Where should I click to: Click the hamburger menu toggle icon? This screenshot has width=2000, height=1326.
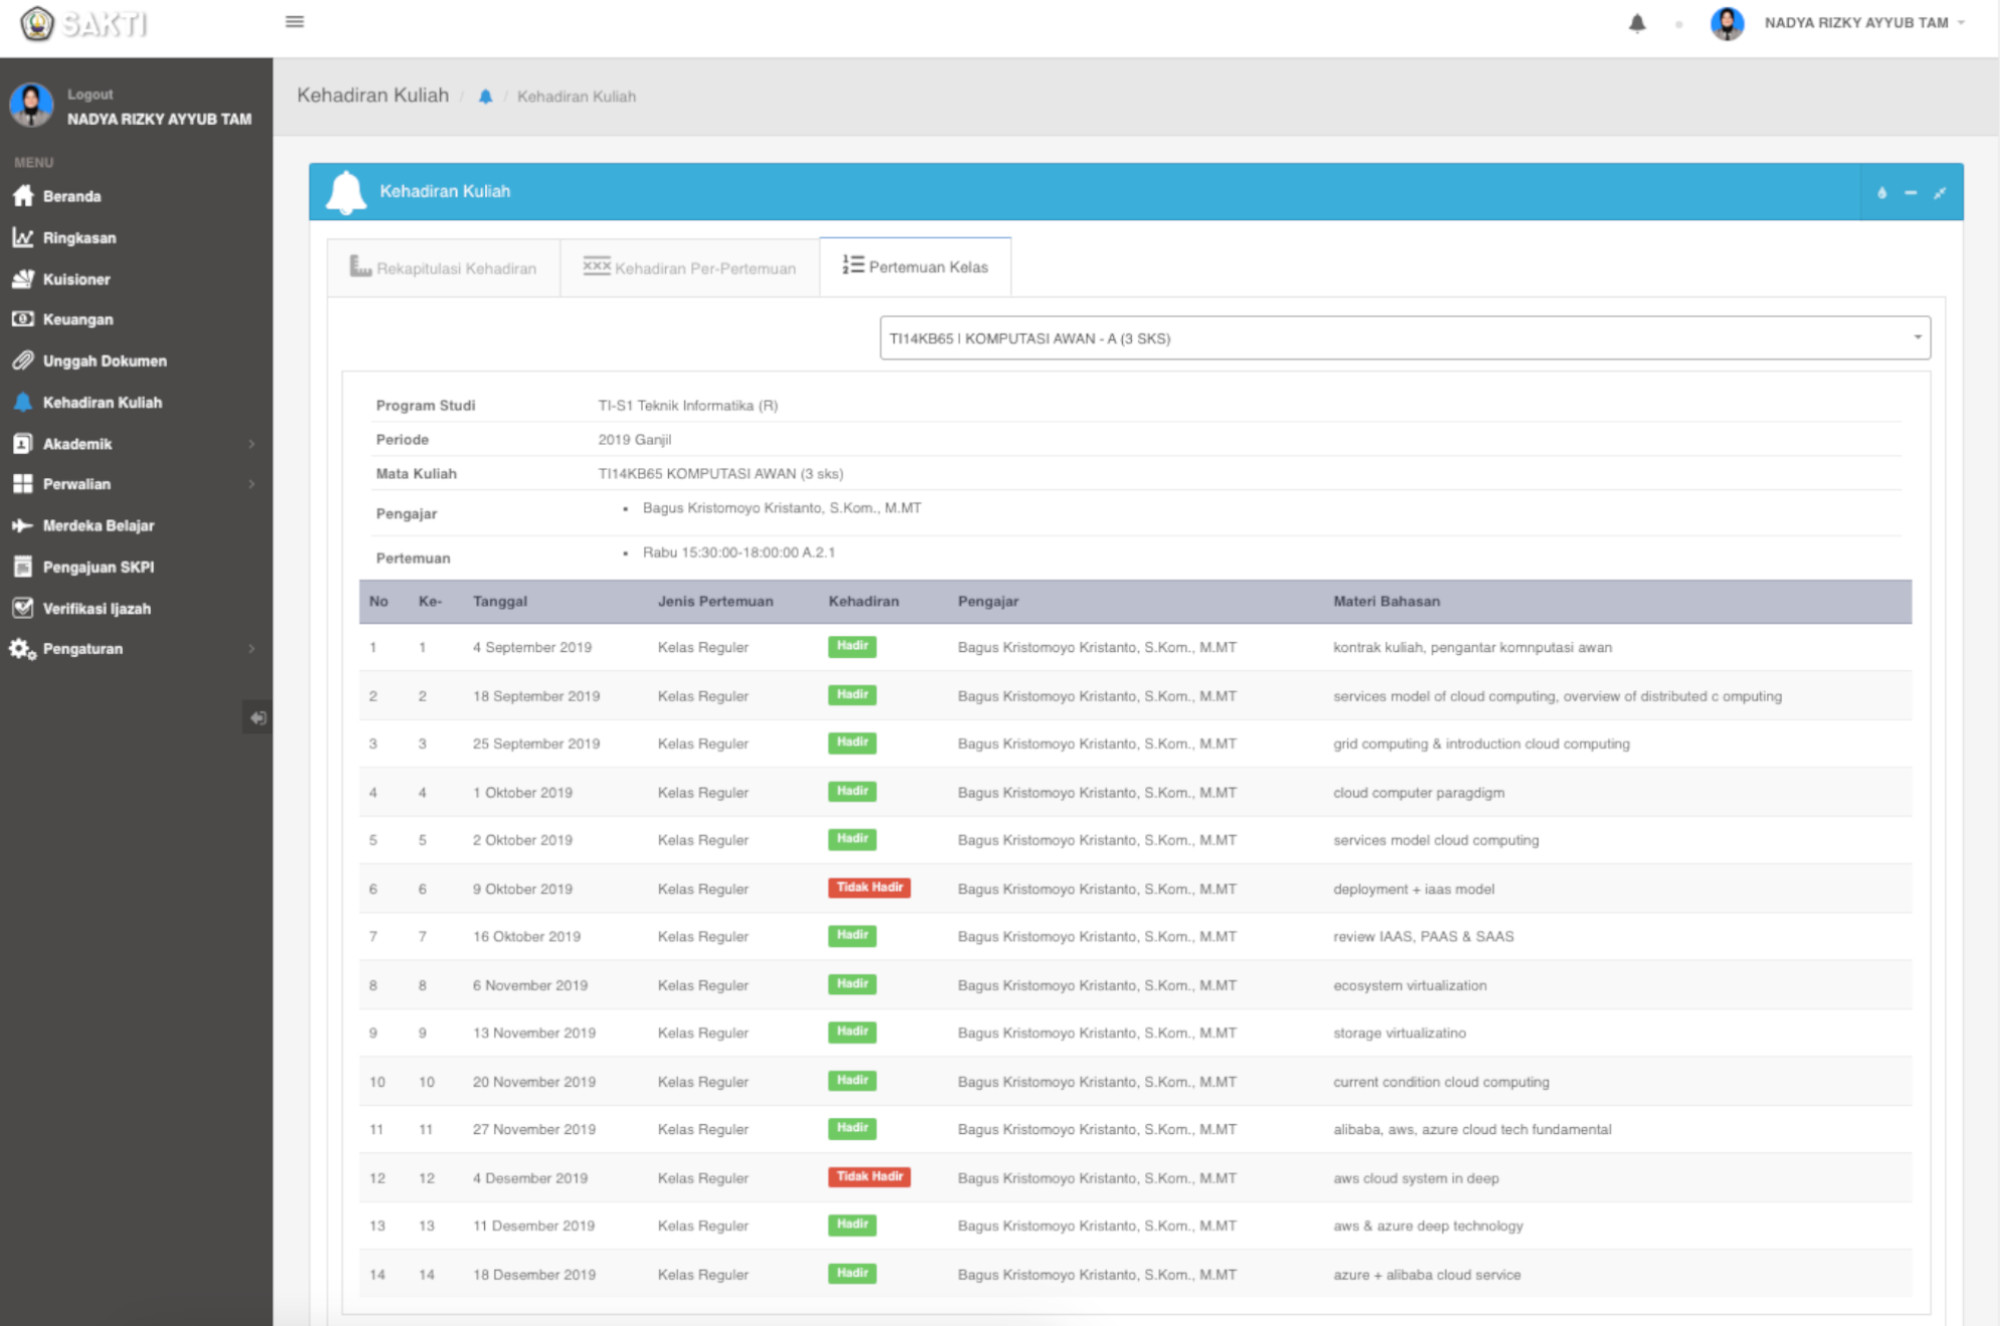click(x=294, y=21)
